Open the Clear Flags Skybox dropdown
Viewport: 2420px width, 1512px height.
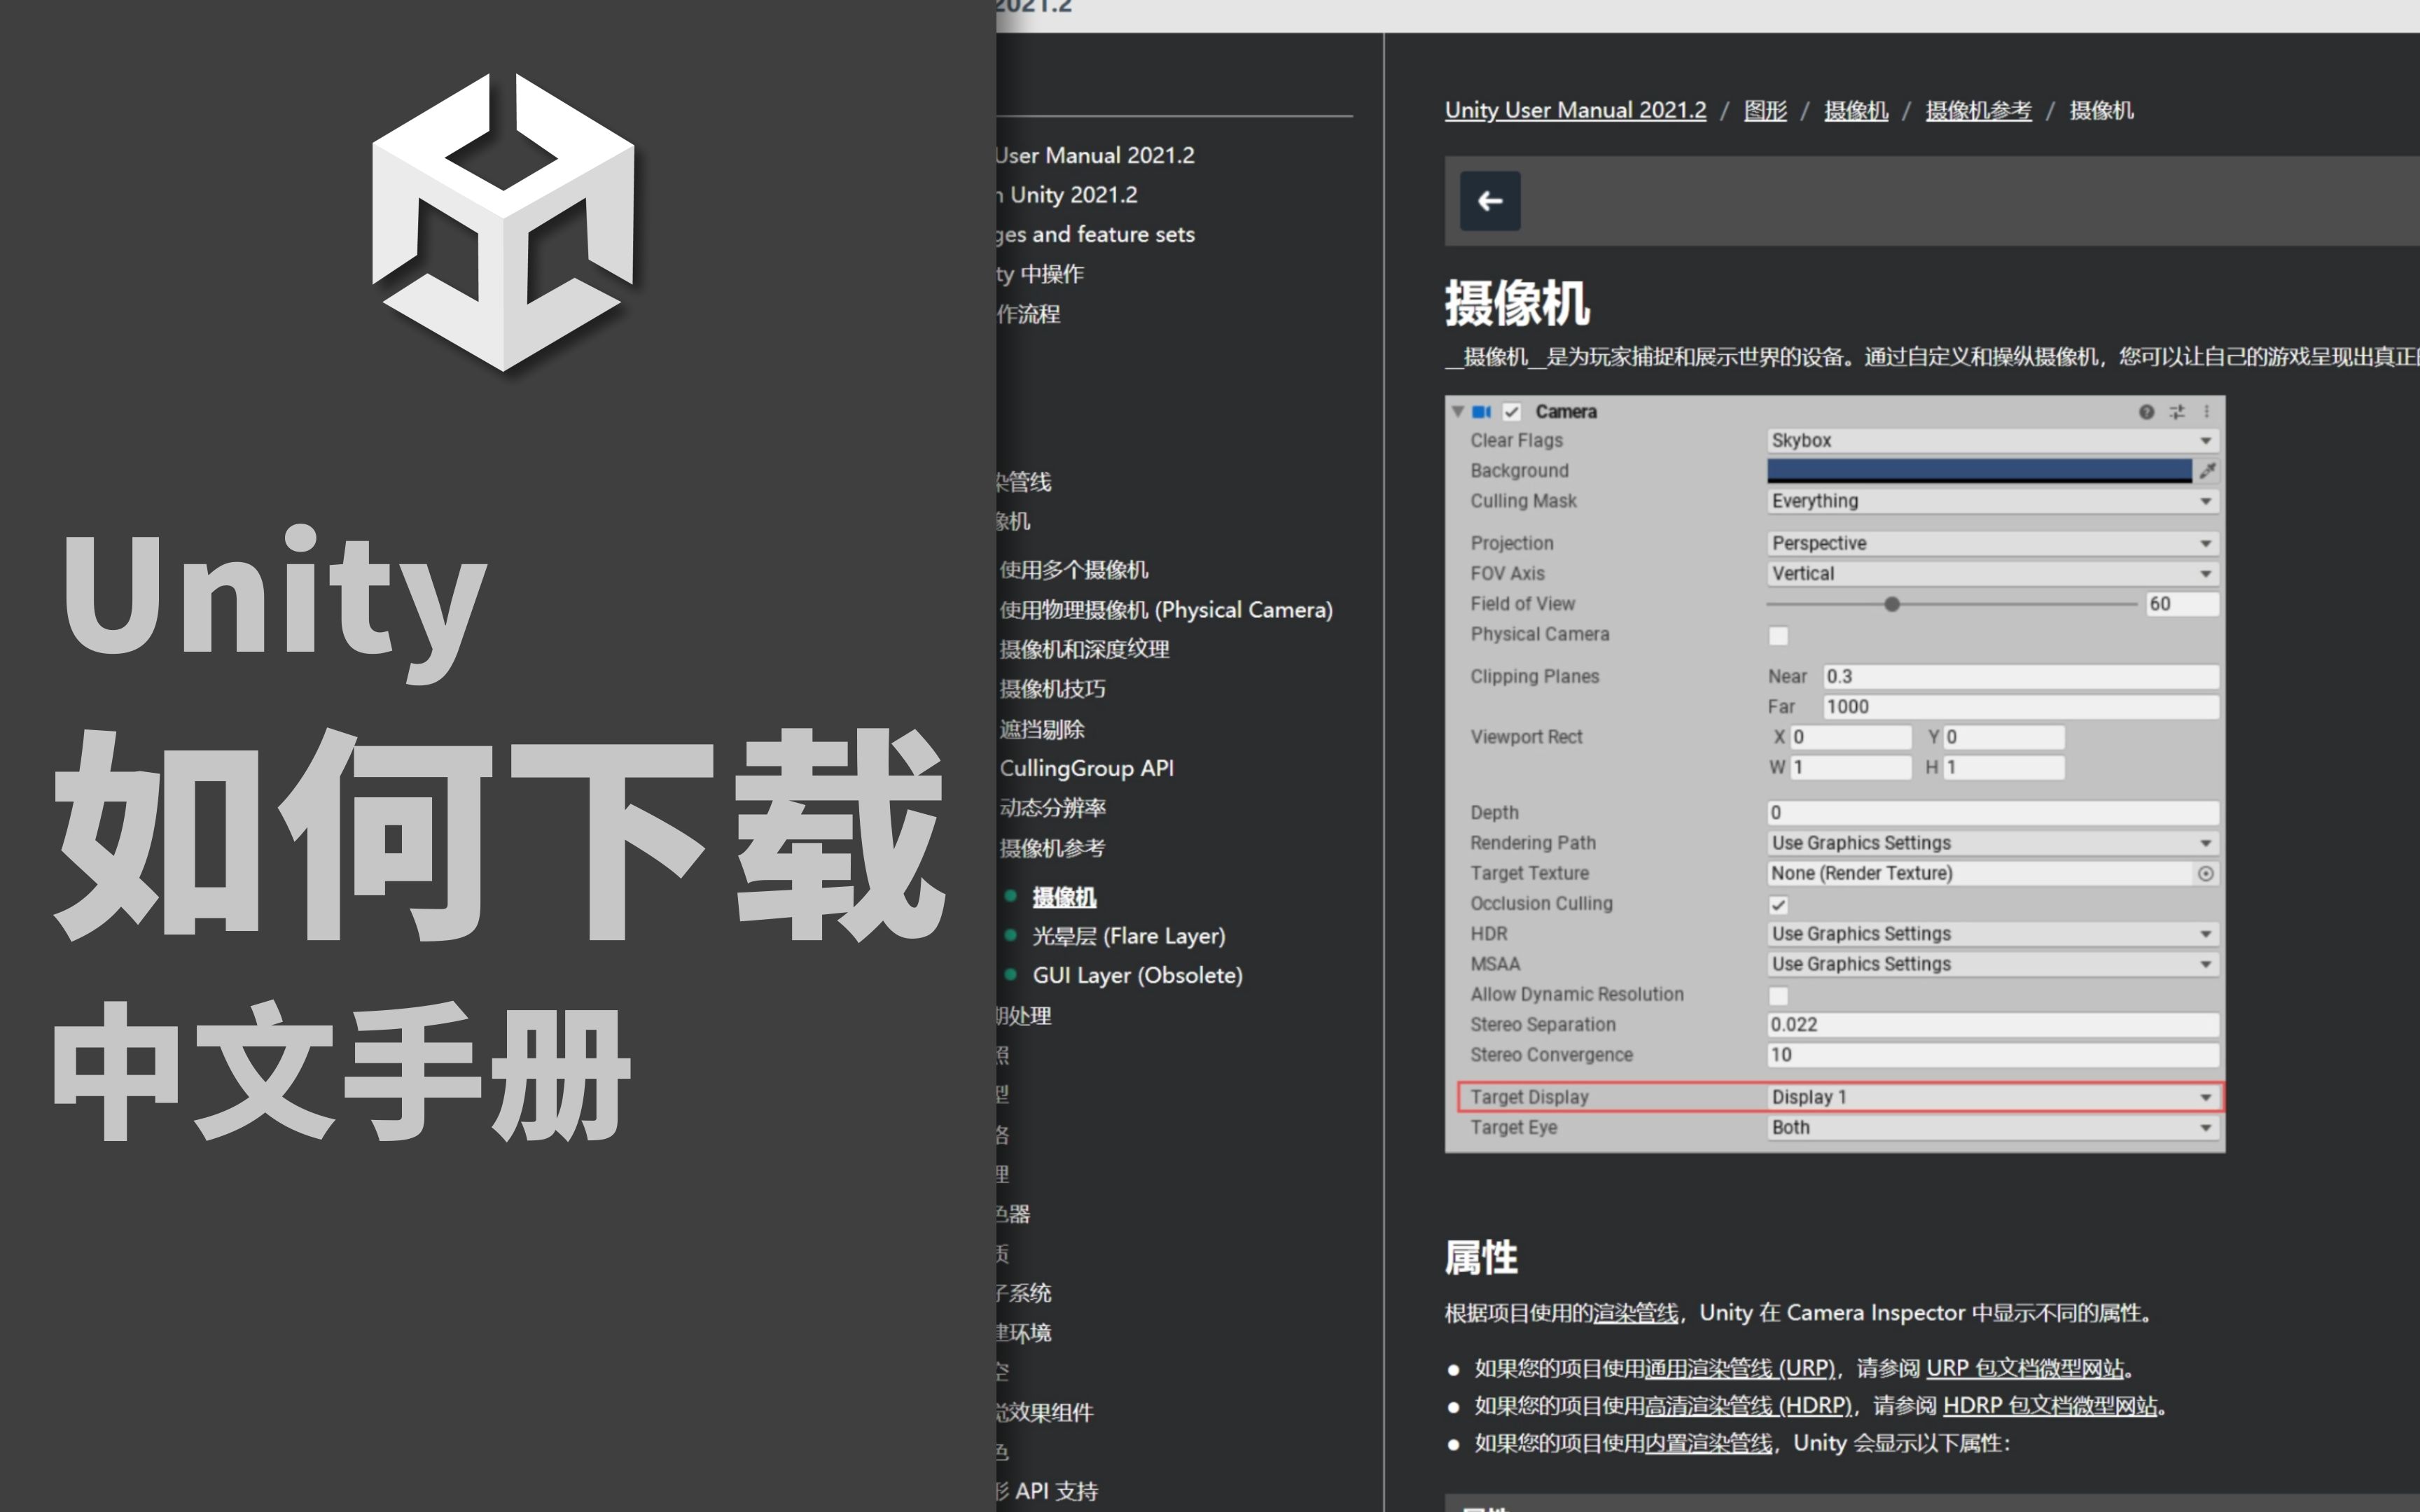coord(1991,441)
